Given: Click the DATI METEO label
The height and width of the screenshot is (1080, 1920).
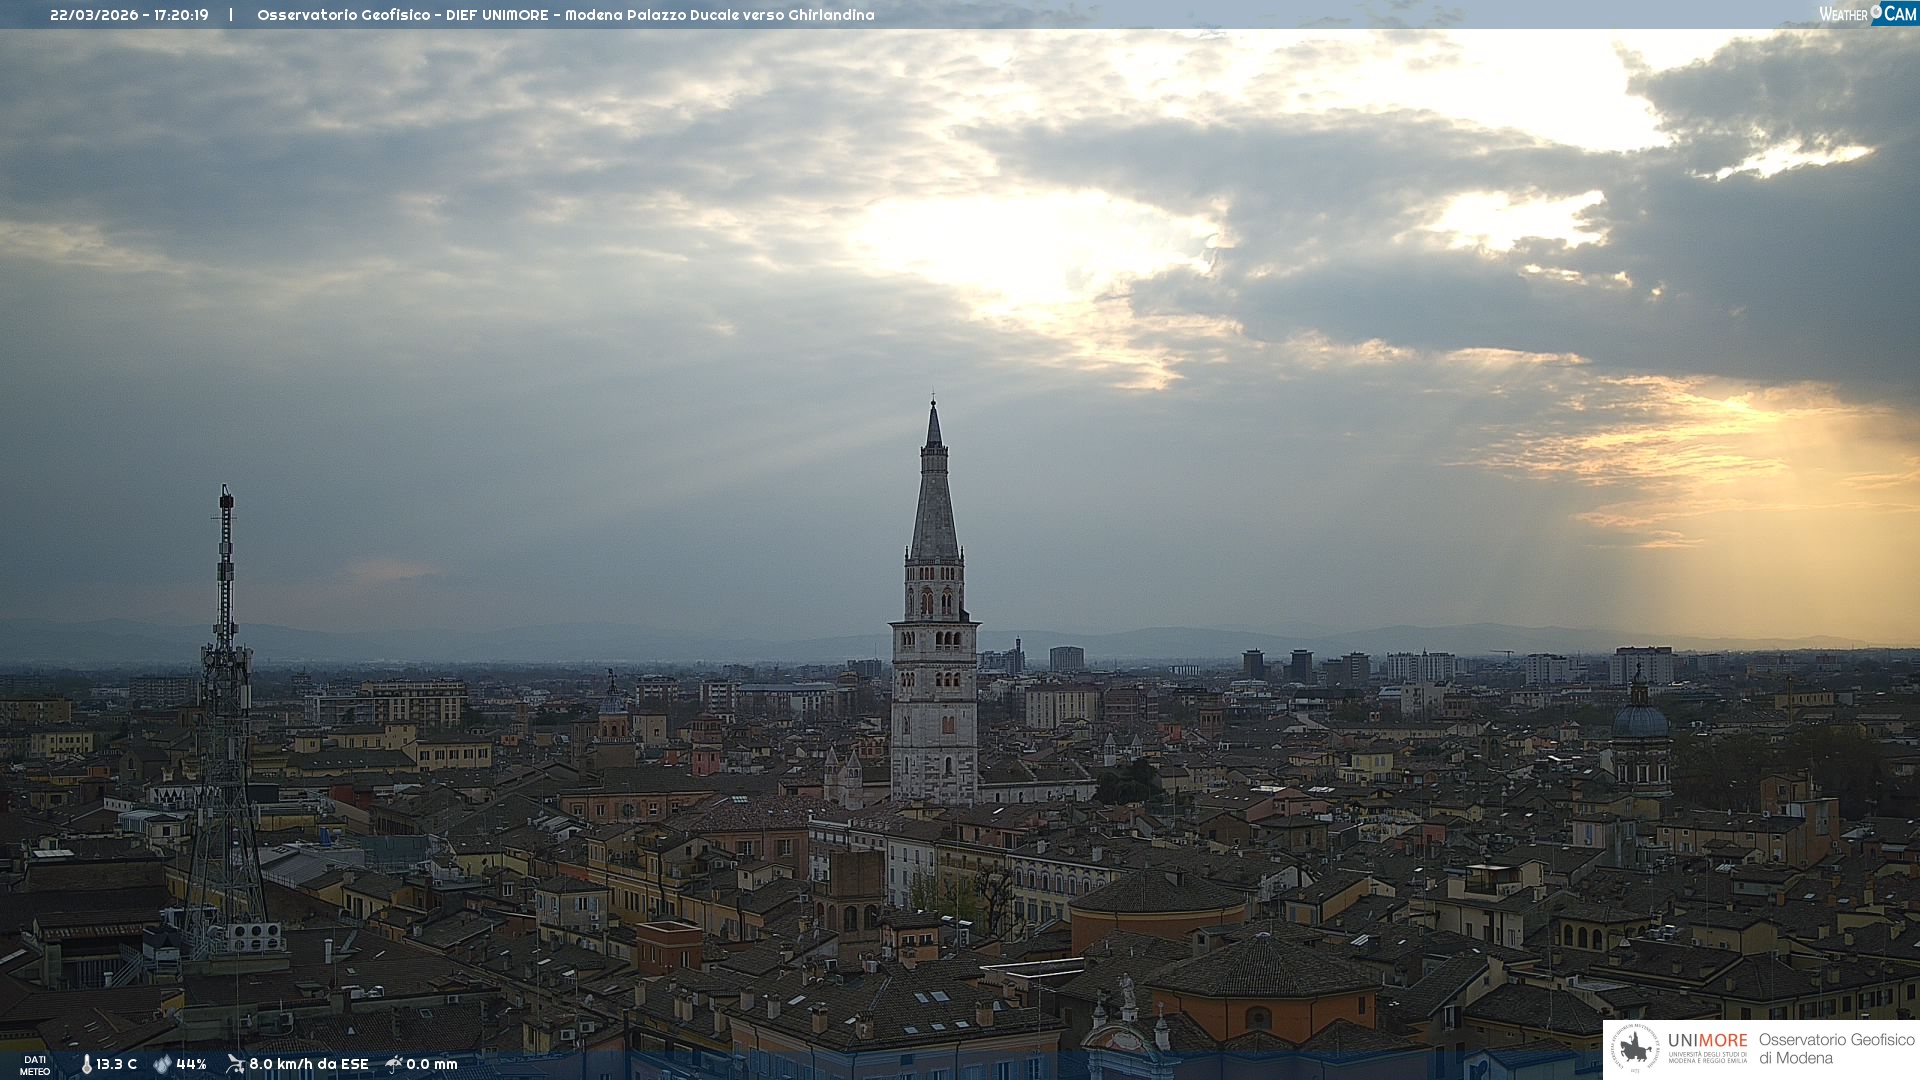Looking at the screenshot, I should pyautogui.click(x=35, y=1065).
